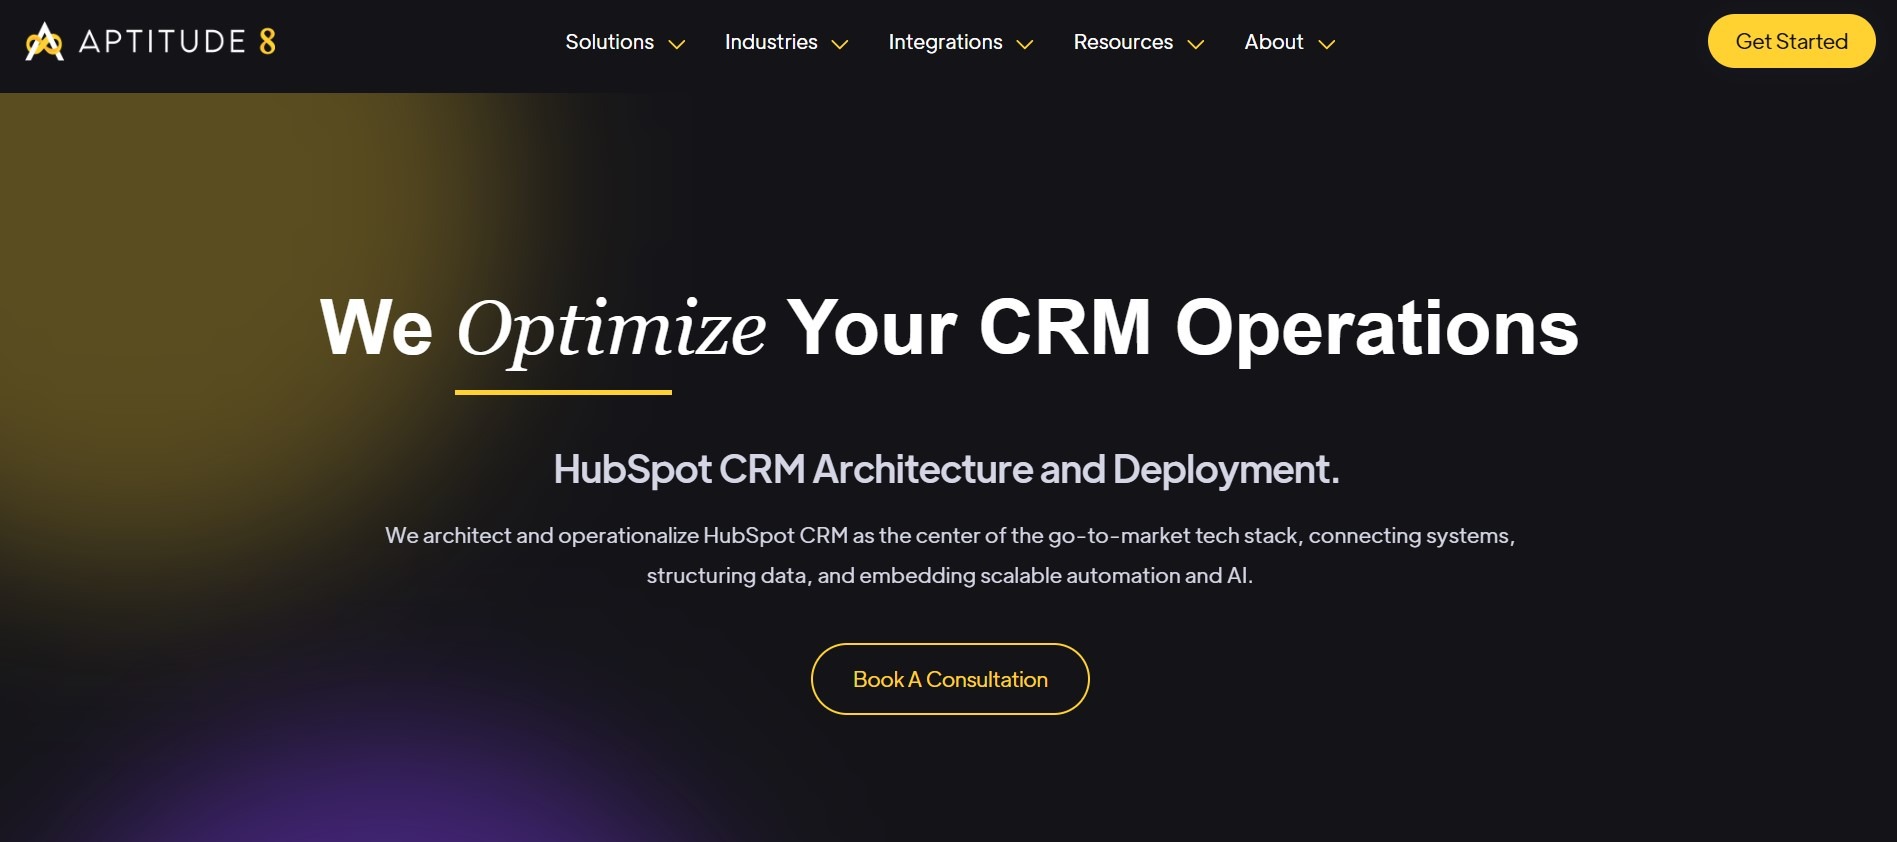Viewport: 1897px width, 842px height.
Task: Open the Integrations menu
Action: [945, 42]
